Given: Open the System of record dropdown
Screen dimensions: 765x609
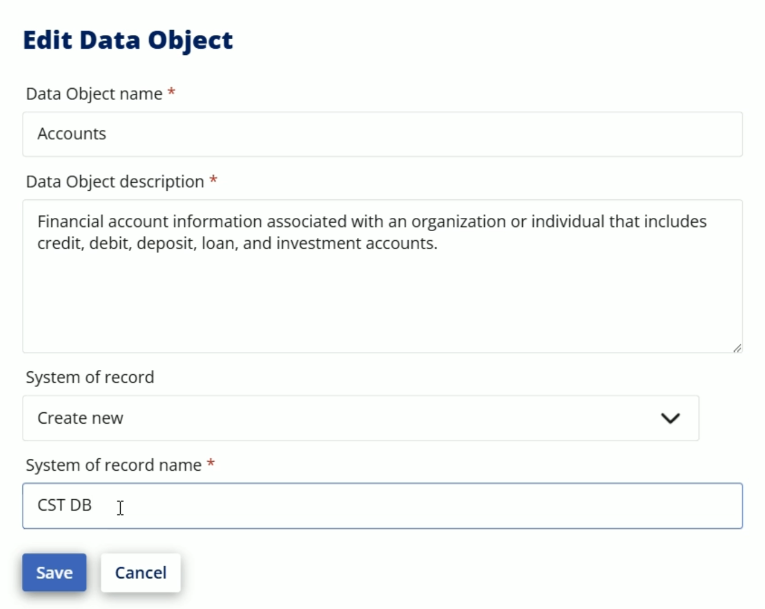Looking at the screenshot, I should pyautogui.click(x=361, y=418).
